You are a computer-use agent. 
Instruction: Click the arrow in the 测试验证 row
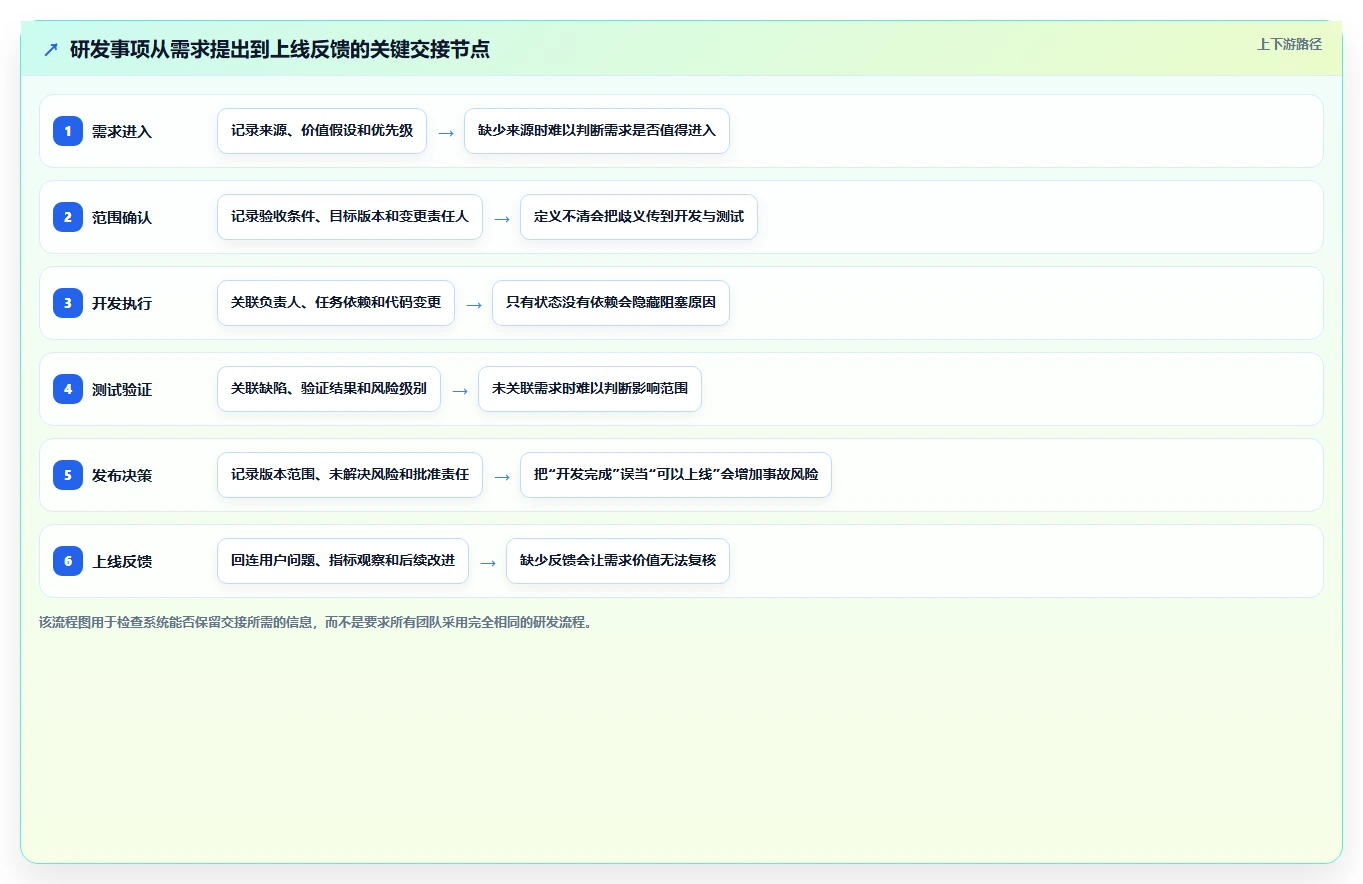tap(460, 390)
